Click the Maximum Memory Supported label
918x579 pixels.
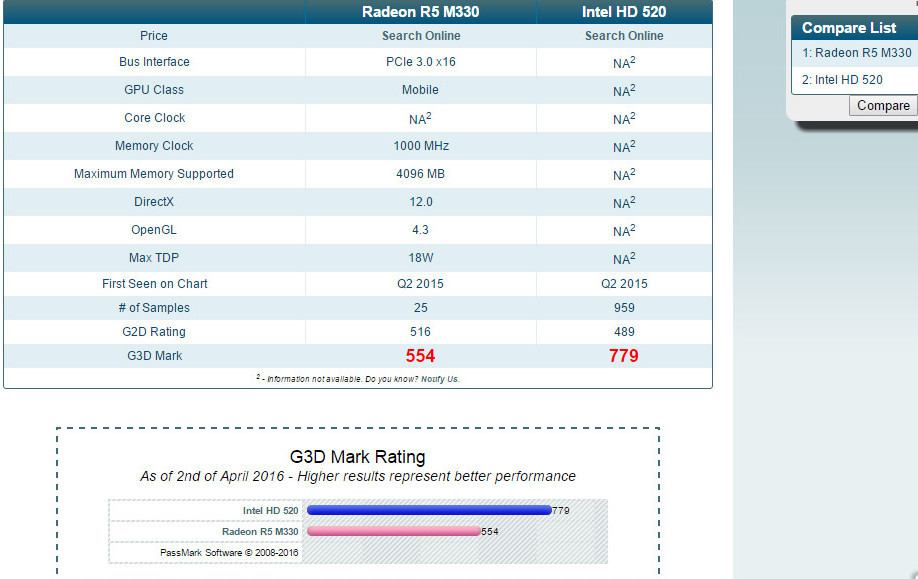click(x=153, y=174)
